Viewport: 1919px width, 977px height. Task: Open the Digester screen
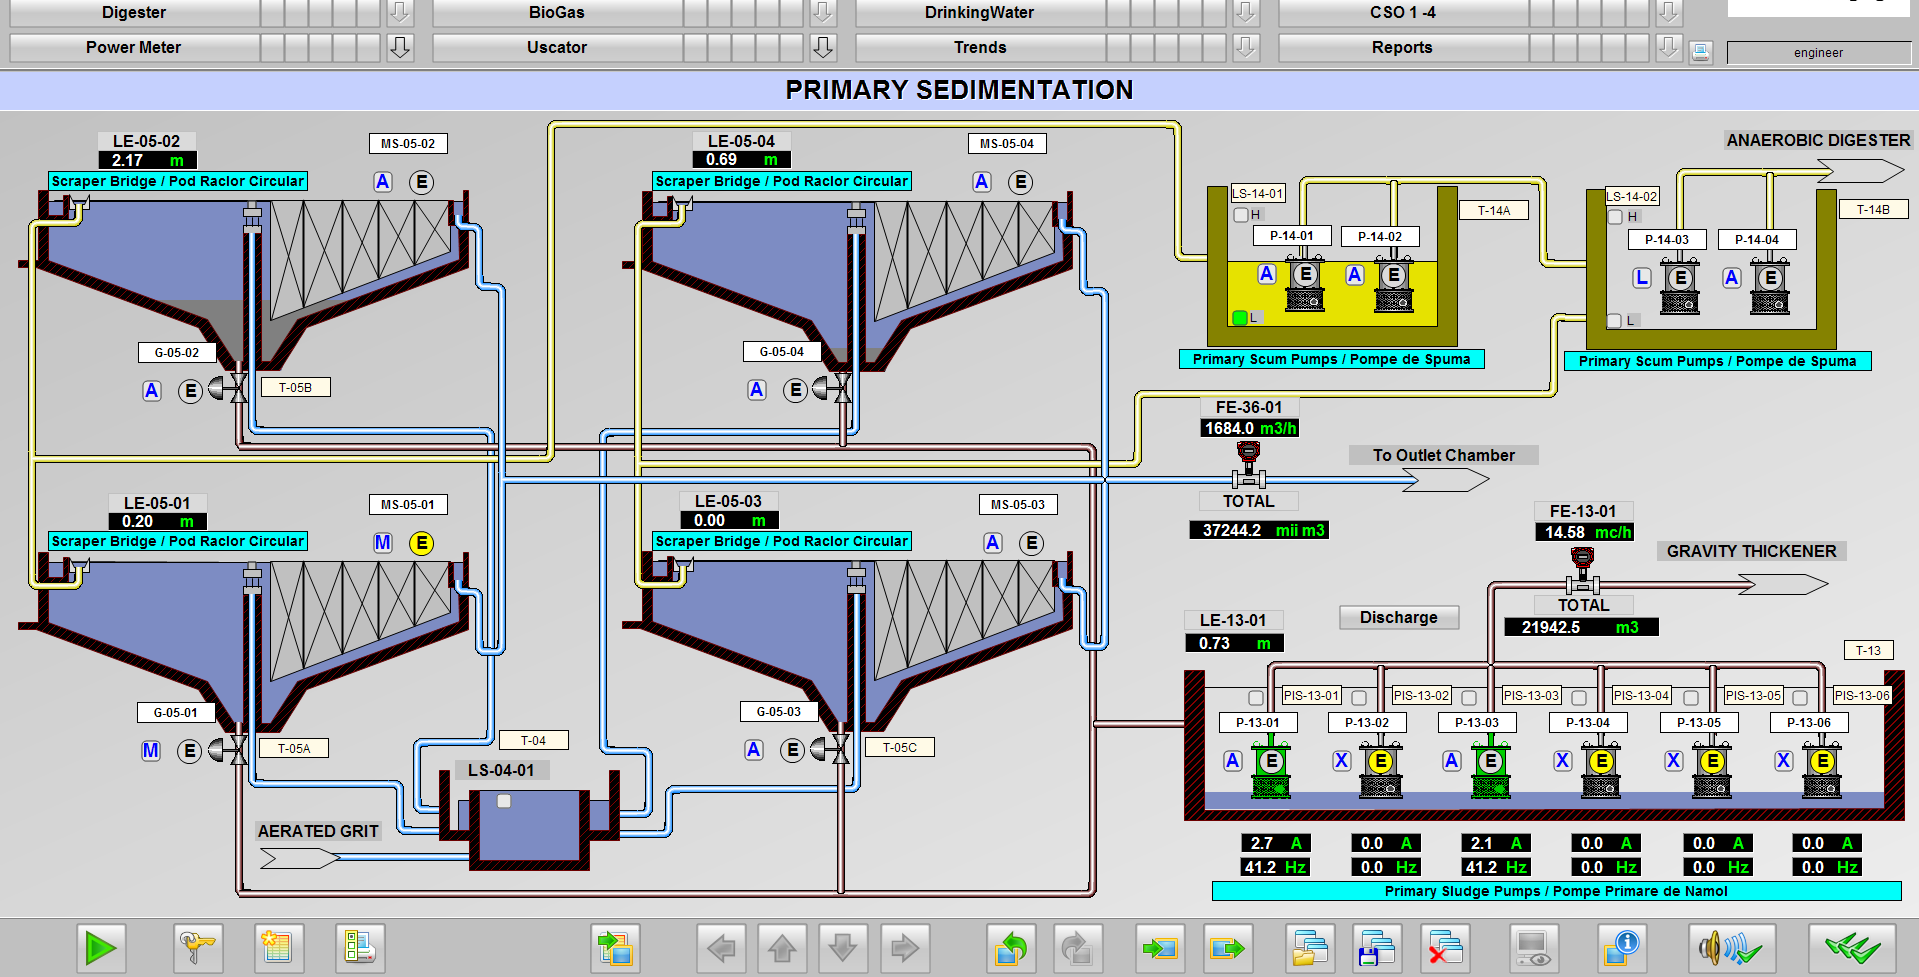[134, 13]
